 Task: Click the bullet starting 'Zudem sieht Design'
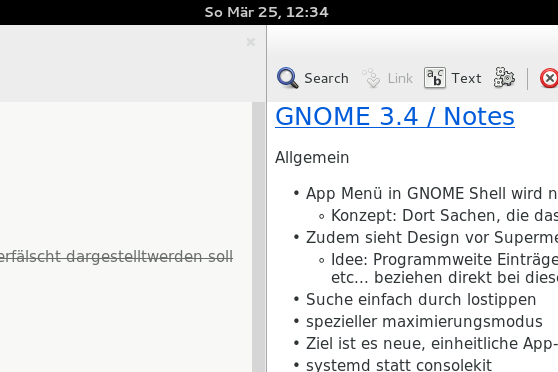432,237
